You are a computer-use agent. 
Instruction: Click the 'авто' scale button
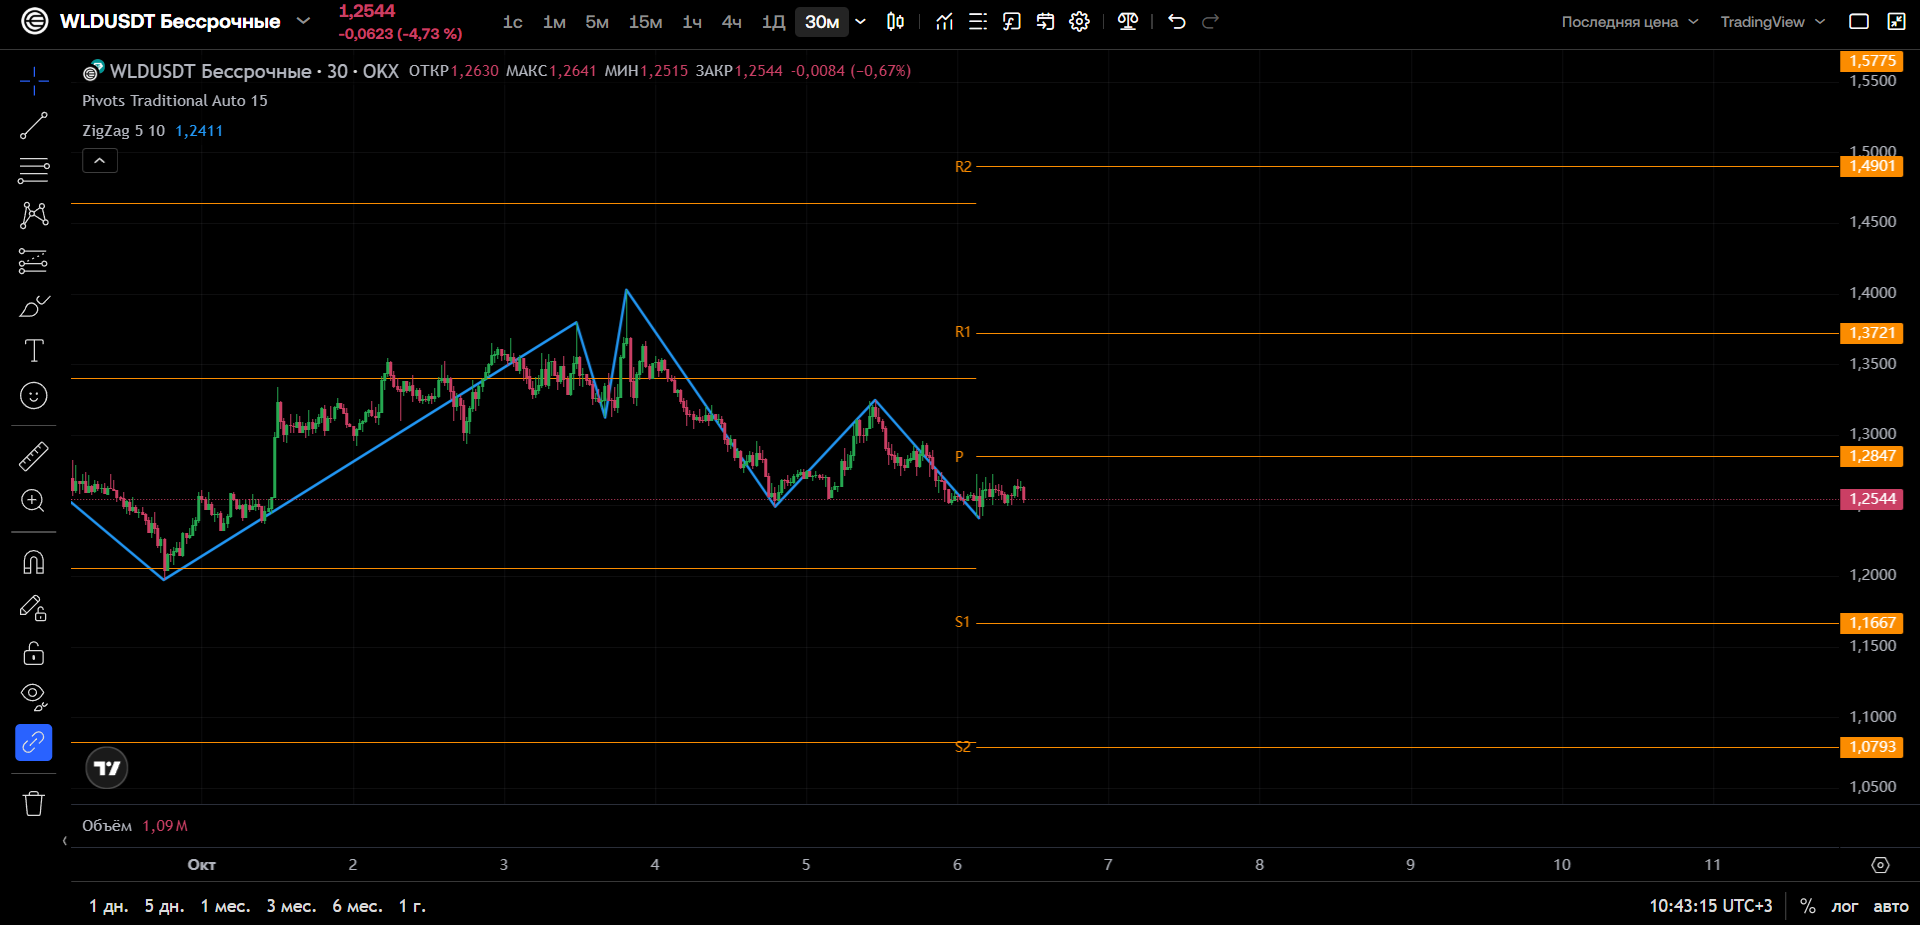pyautogui.click(x=1890, y=906)
